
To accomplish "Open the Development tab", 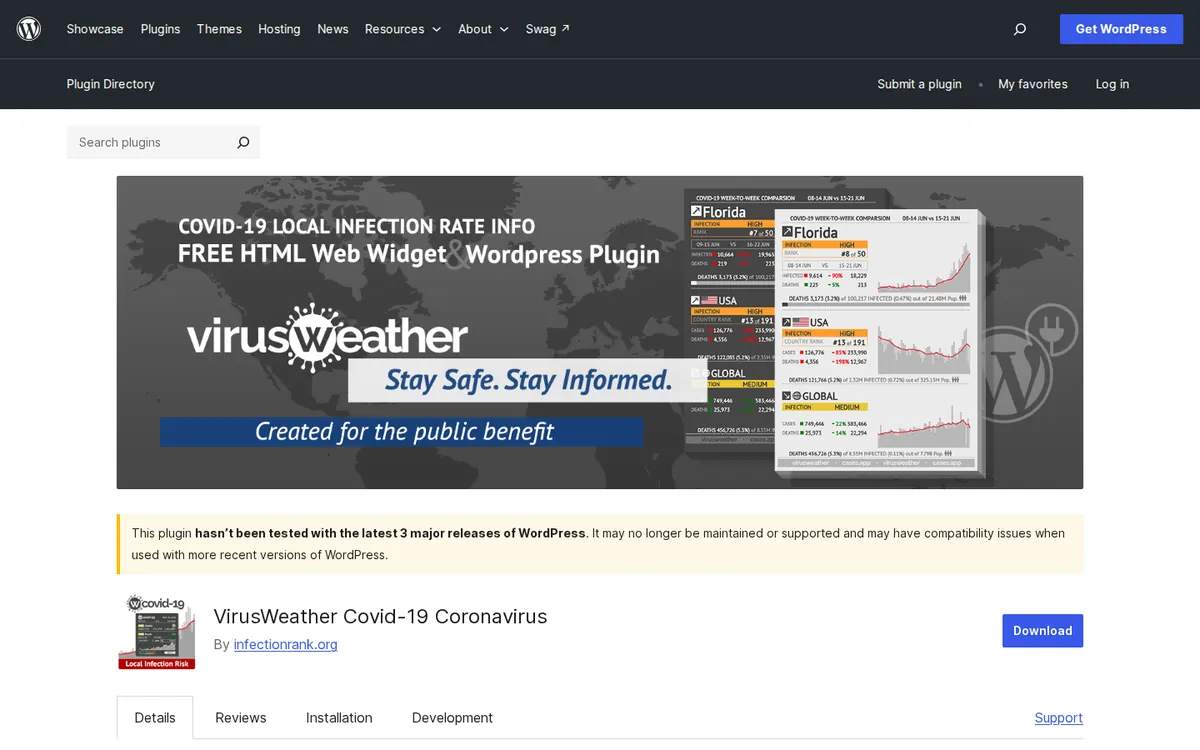I will coord(452,718).
